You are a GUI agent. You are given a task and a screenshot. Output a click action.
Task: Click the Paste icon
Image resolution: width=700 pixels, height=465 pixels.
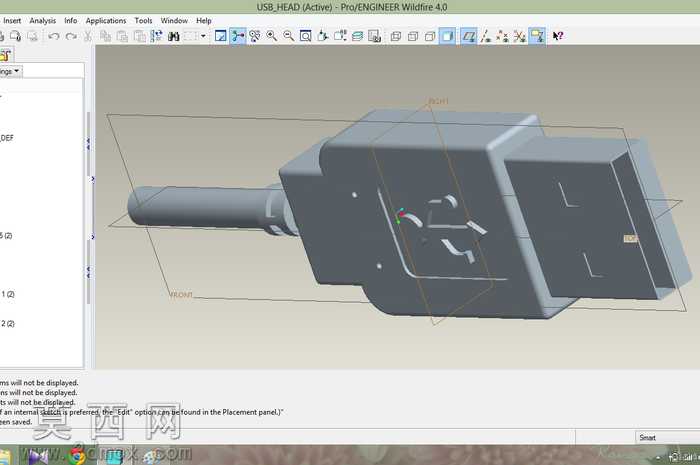coord(122,36)
